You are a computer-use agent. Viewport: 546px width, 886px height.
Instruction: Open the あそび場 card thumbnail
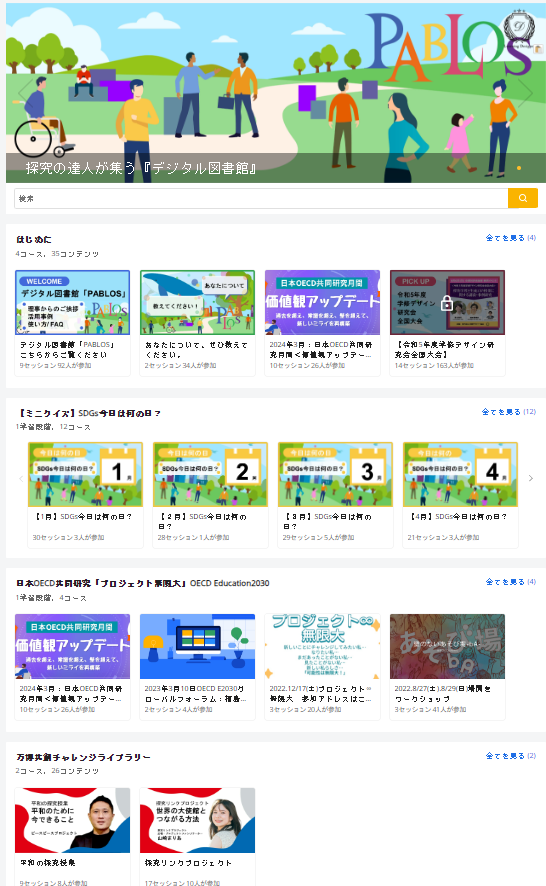447,646
